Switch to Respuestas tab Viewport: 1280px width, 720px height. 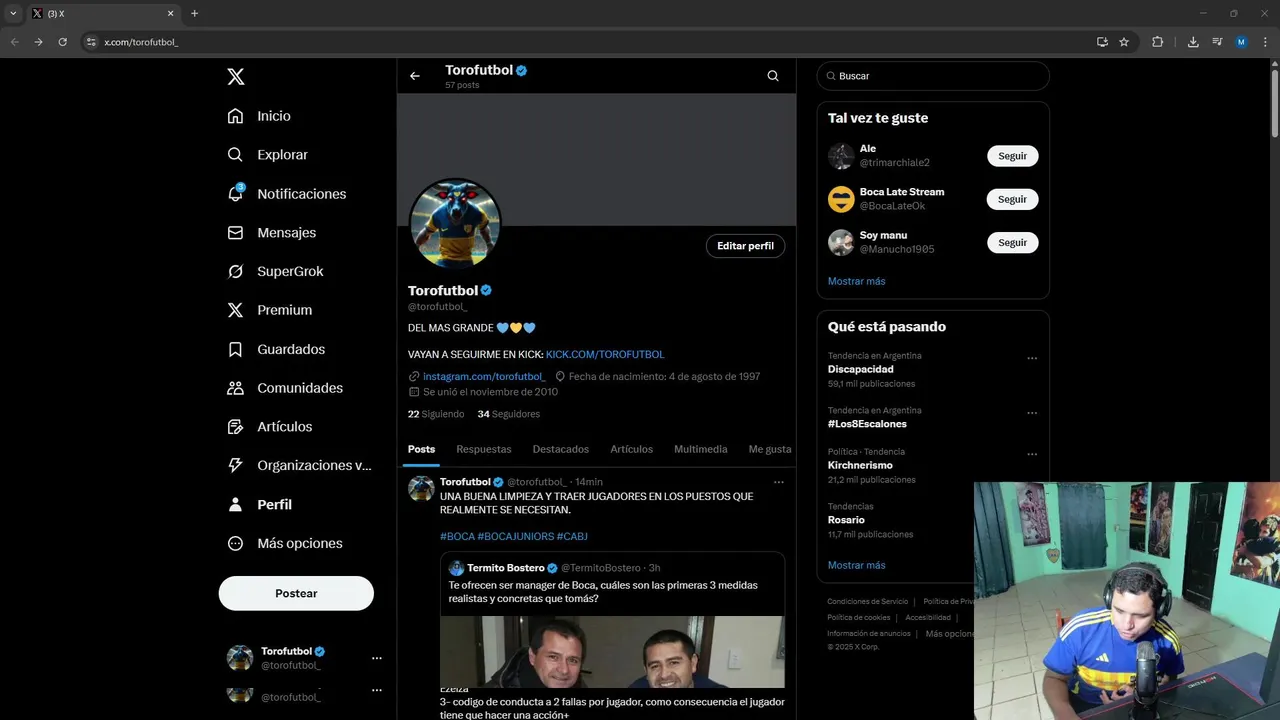click(484, 449)
